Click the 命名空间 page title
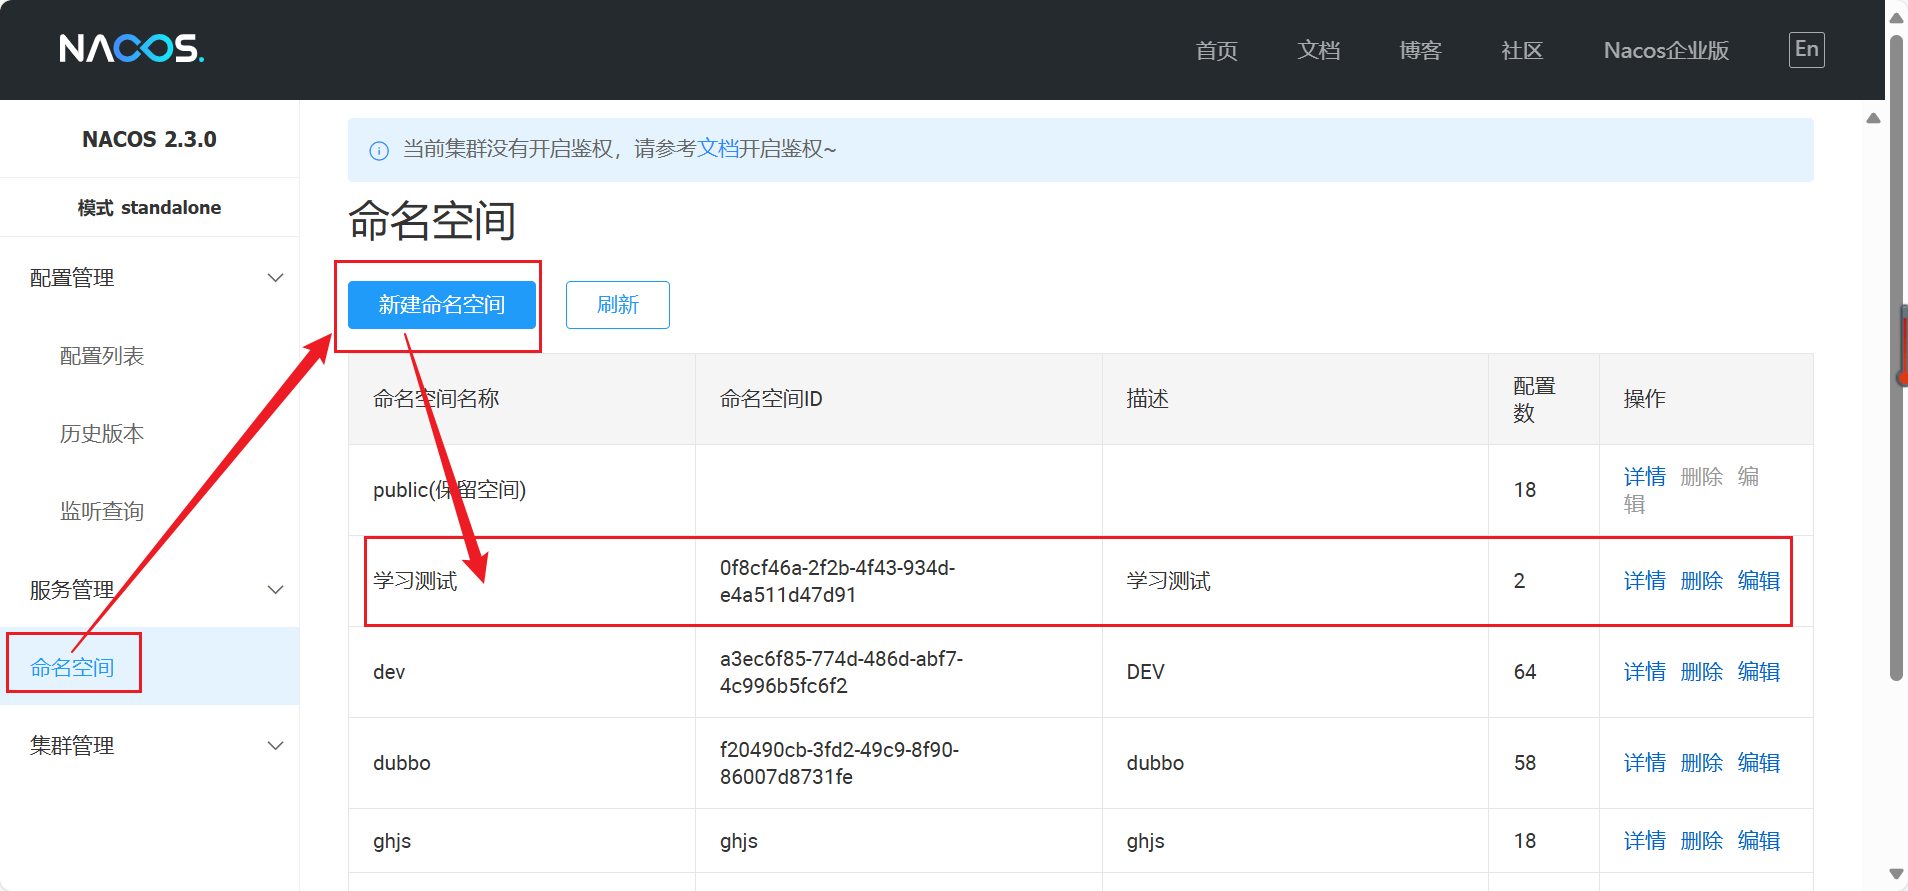1908x891 pixels. (x=432, y=221)
